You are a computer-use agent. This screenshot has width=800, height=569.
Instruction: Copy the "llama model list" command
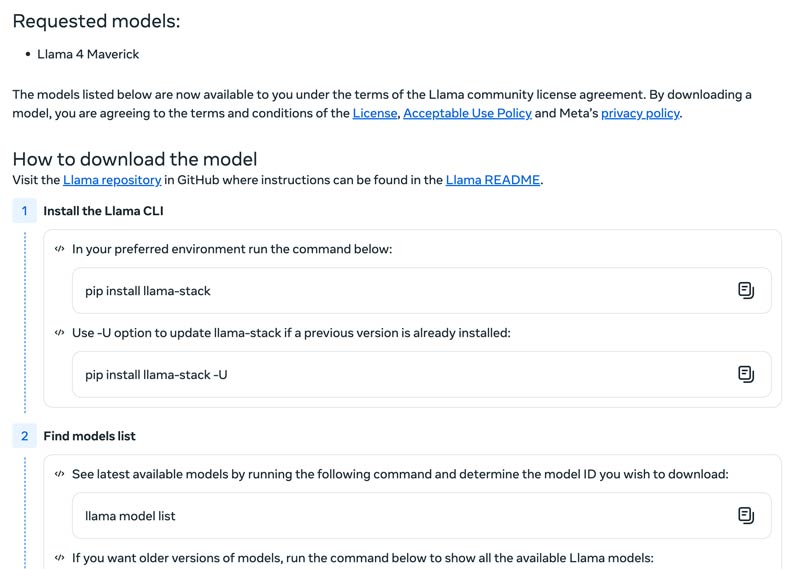click(746, 516)
